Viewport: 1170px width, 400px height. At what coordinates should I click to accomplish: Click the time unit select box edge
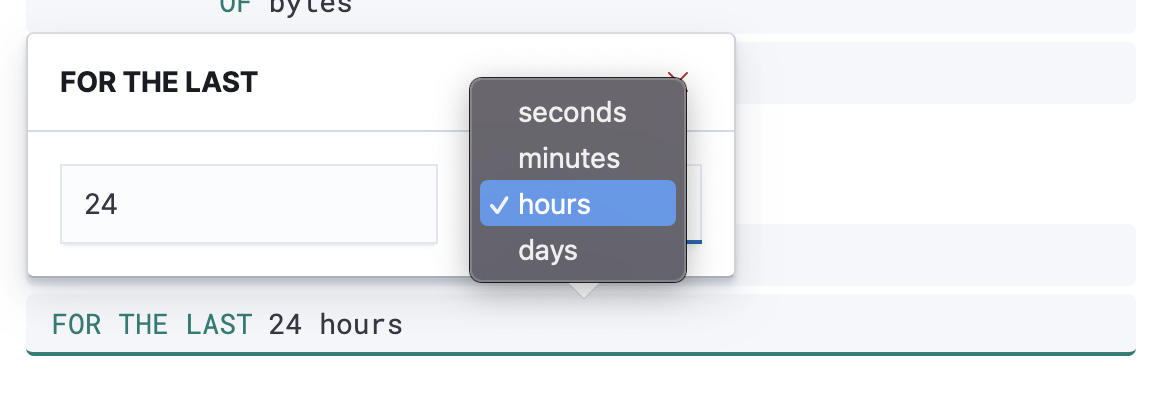click(x=694, y=204)
